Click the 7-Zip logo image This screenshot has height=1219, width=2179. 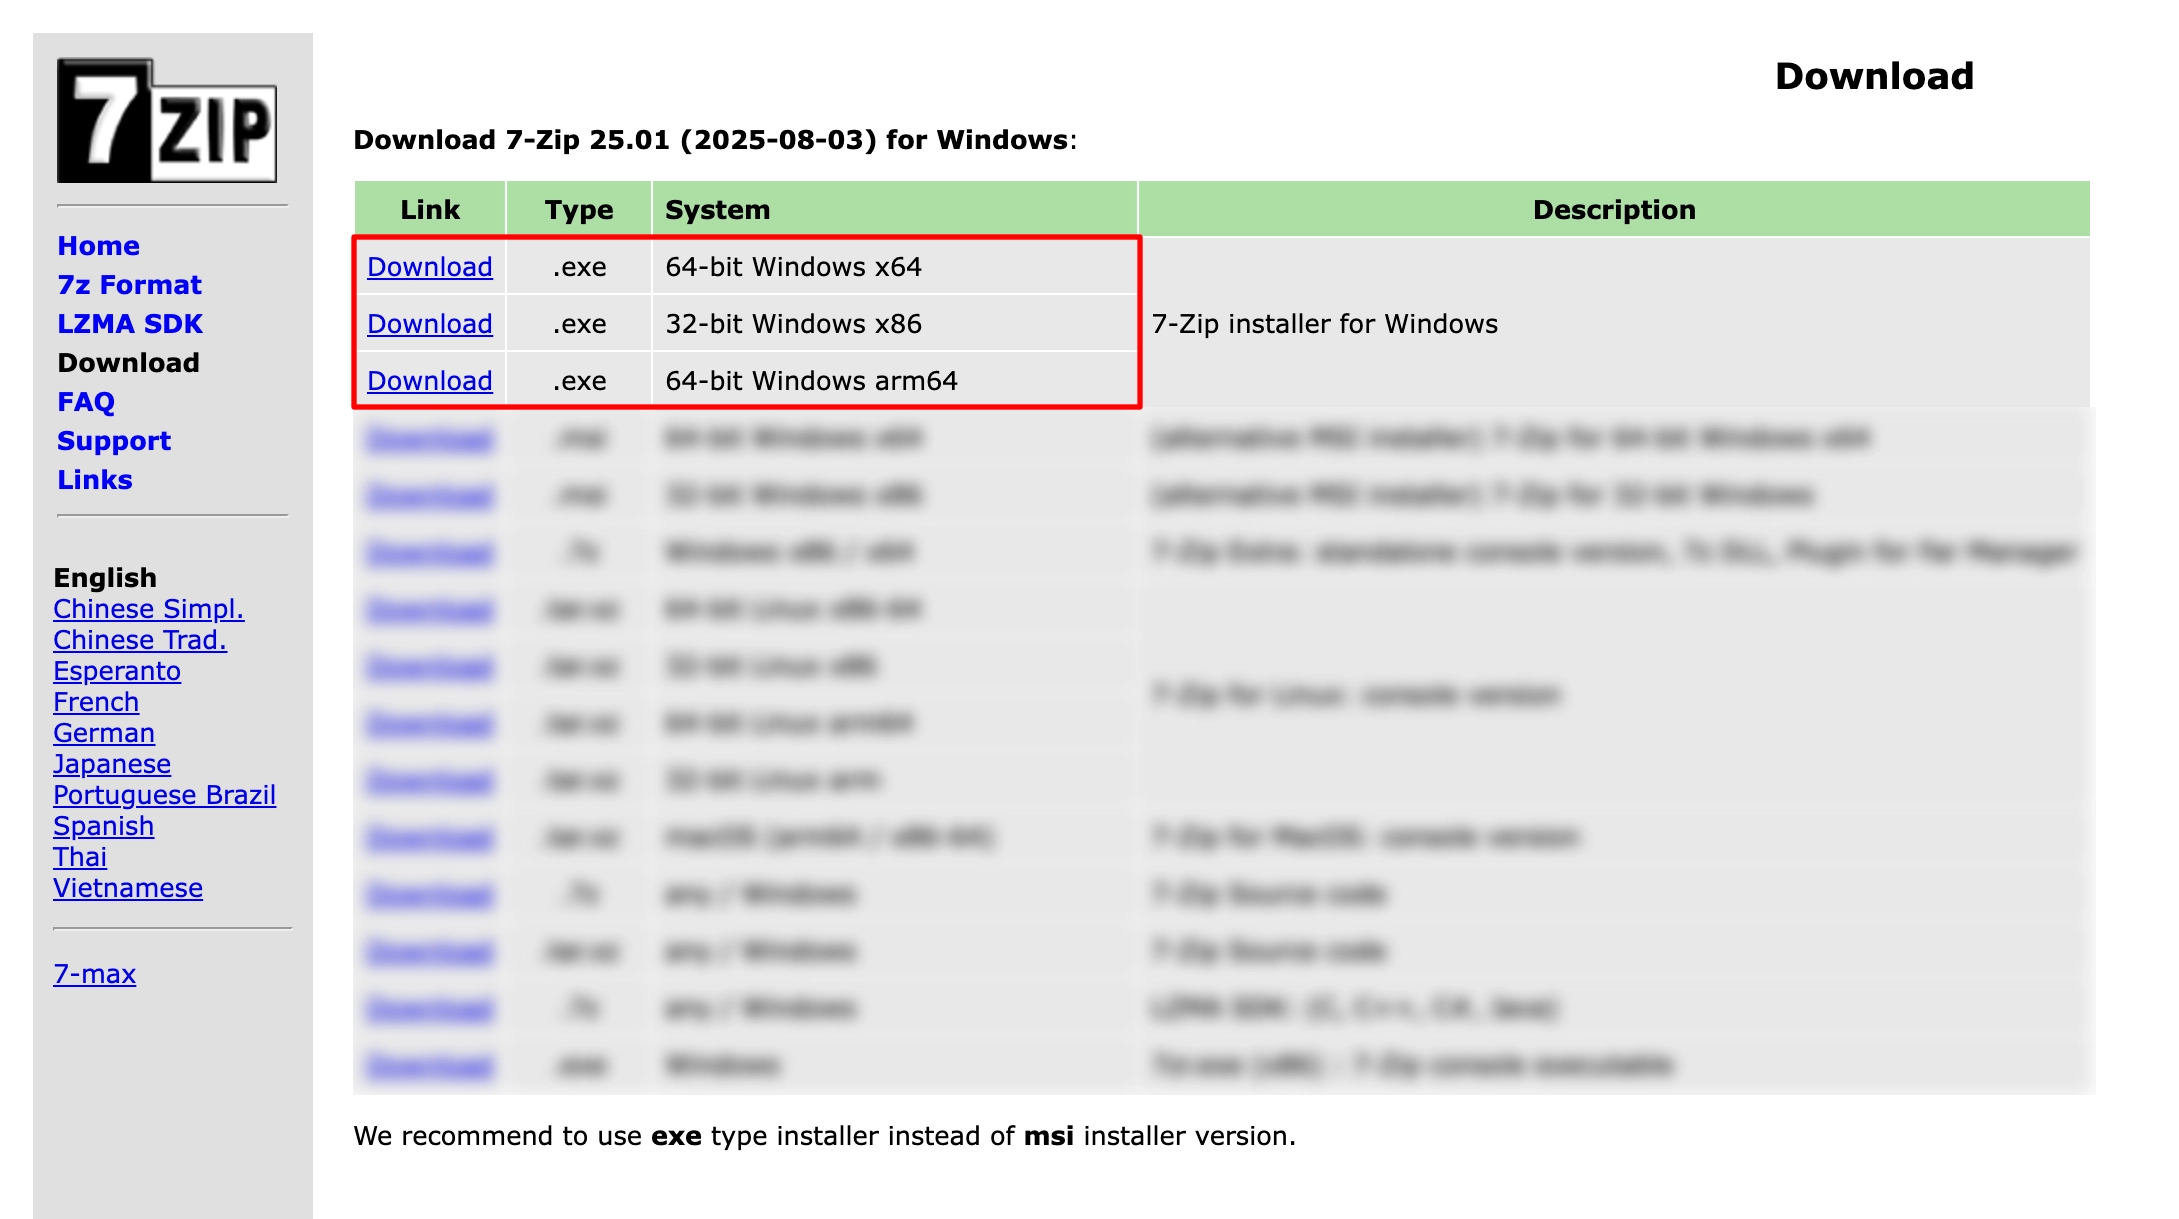click(x=166, y=121)
